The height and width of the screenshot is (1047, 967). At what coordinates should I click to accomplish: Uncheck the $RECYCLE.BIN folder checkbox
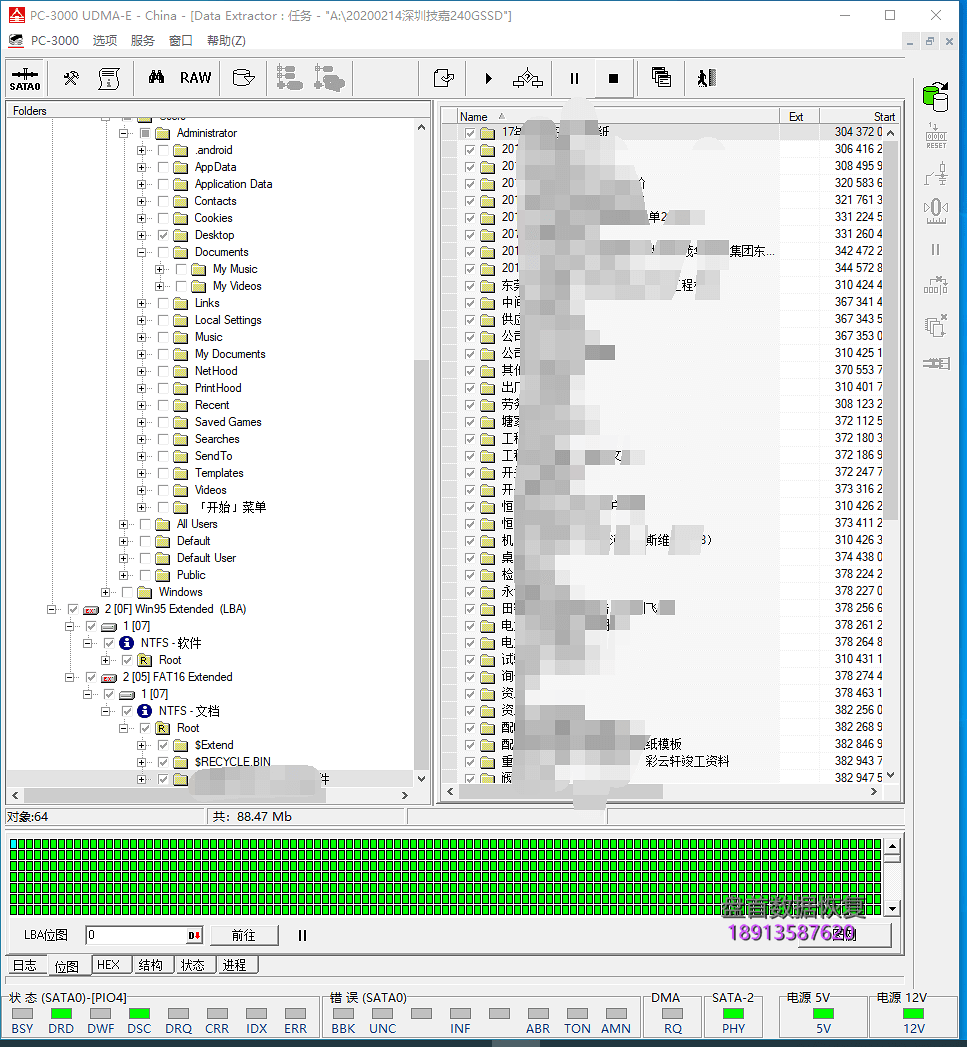pos(164,762)
